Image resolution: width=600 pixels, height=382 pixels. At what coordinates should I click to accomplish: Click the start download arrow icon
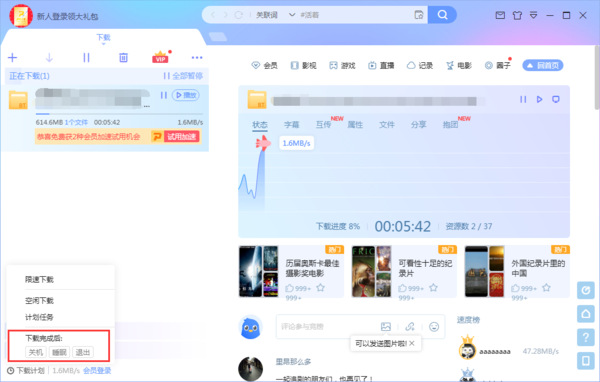tap(49, 57)
